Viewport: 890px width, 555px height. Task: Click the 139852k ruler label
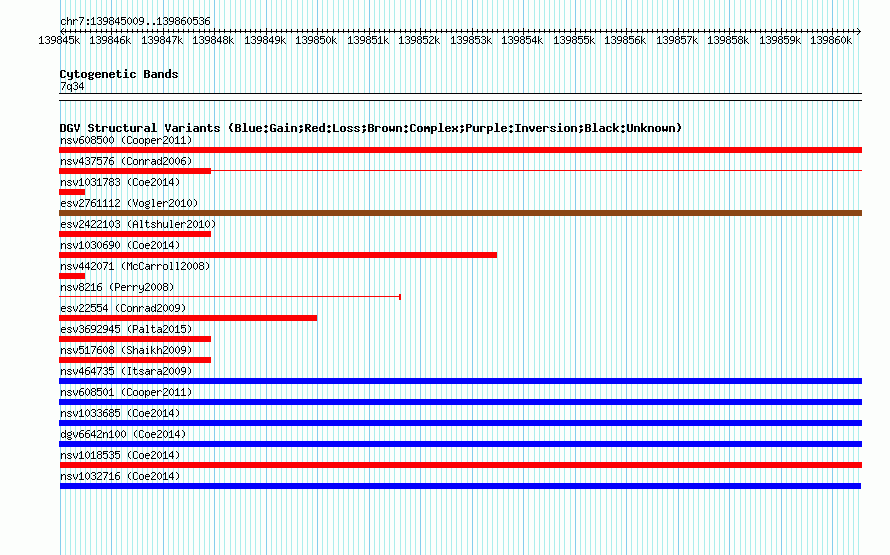coord(419,40)
